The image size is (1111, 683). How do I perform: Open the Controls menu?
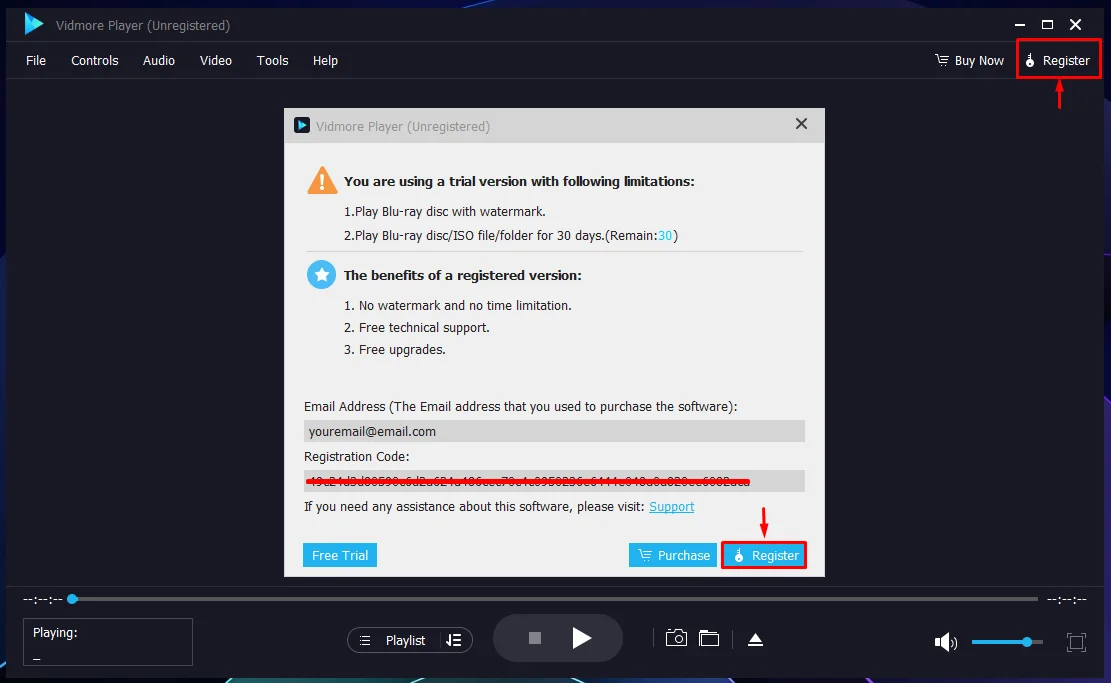tap(94, 60)
